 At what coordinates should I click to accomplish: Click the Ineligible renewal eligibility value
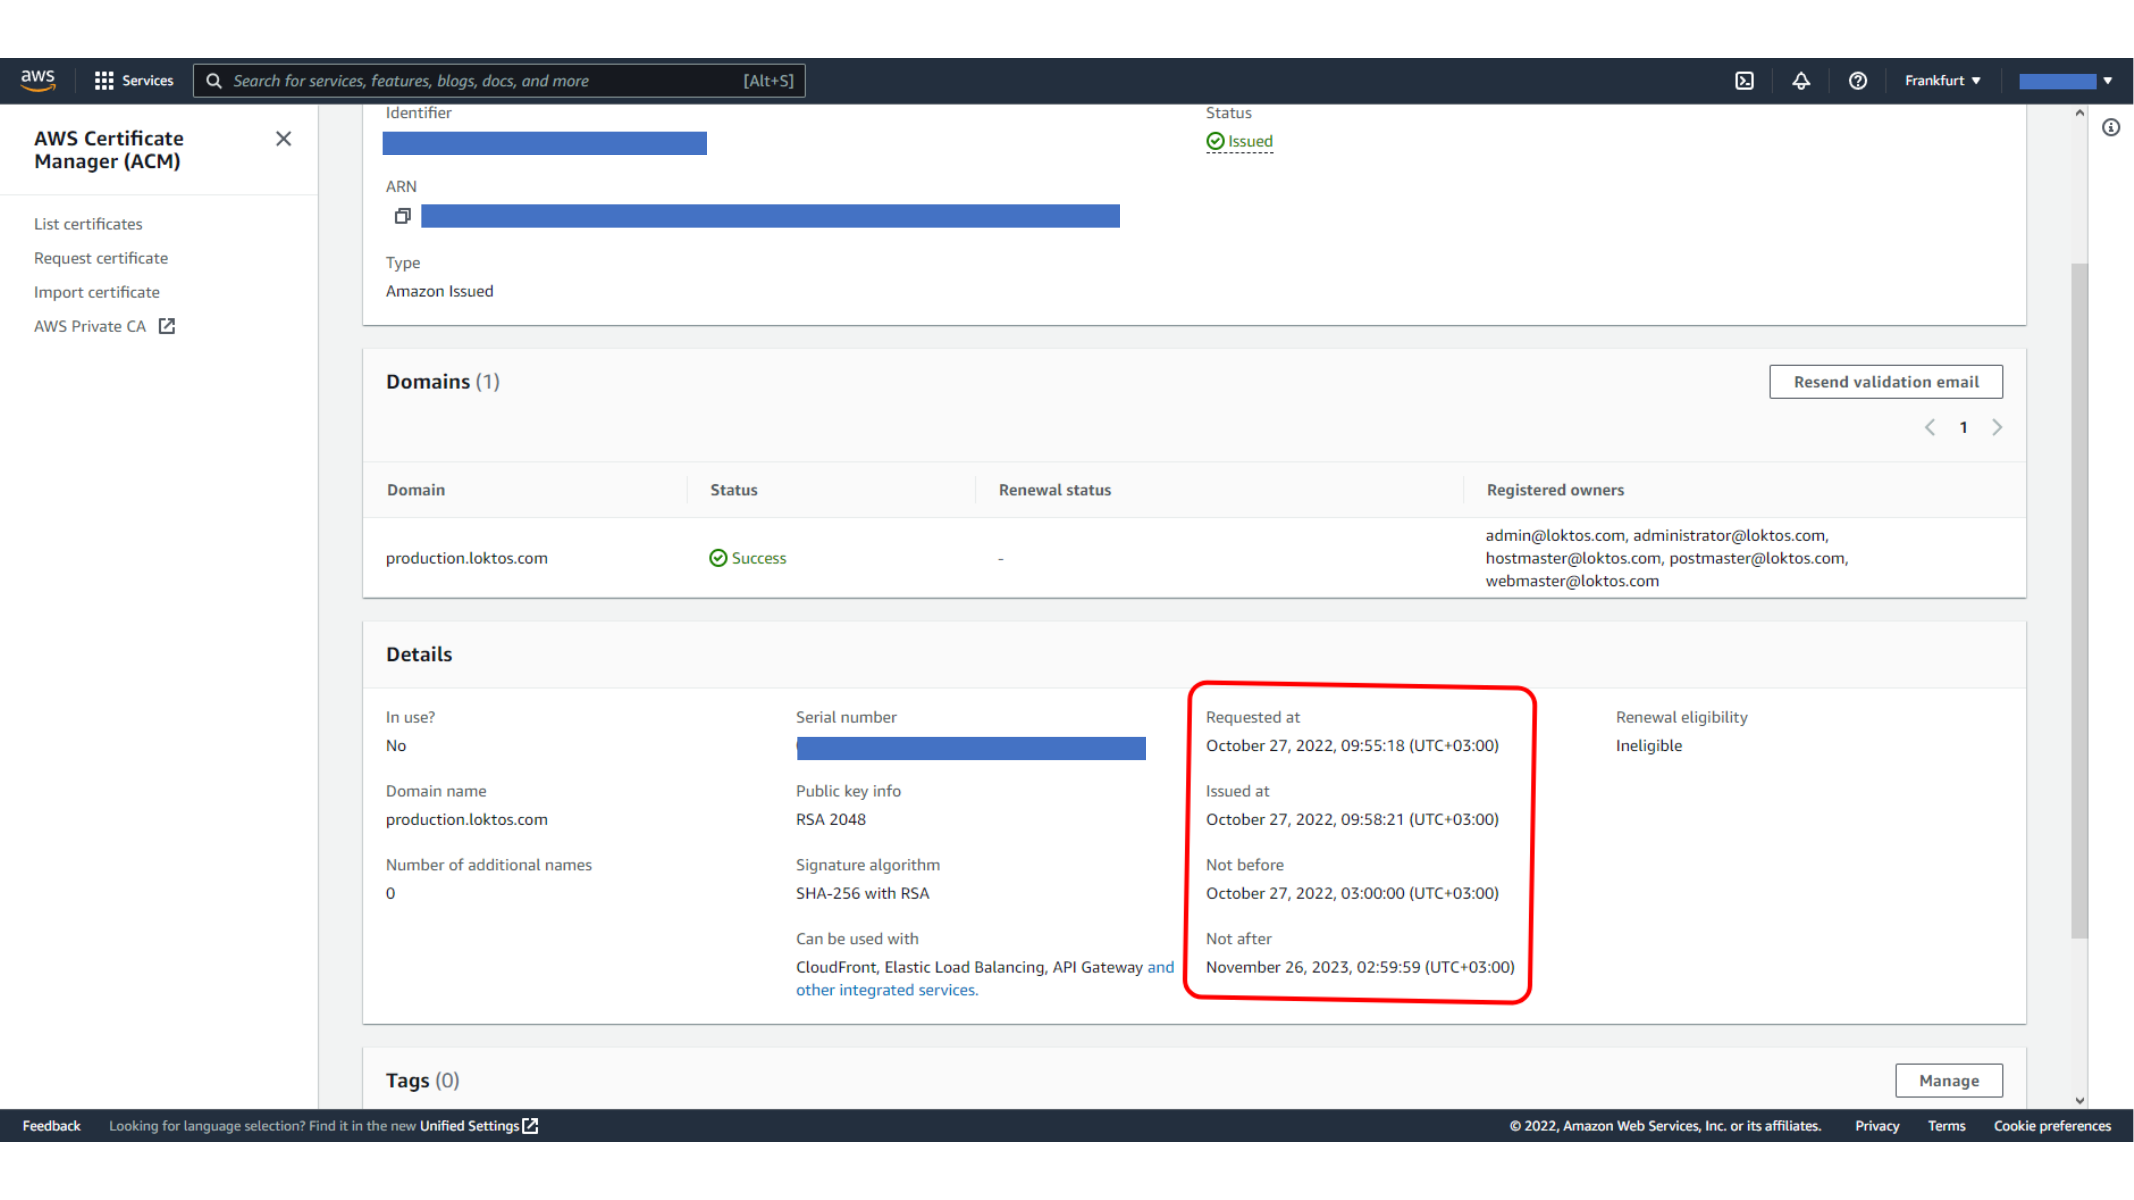click(1649, 746)
